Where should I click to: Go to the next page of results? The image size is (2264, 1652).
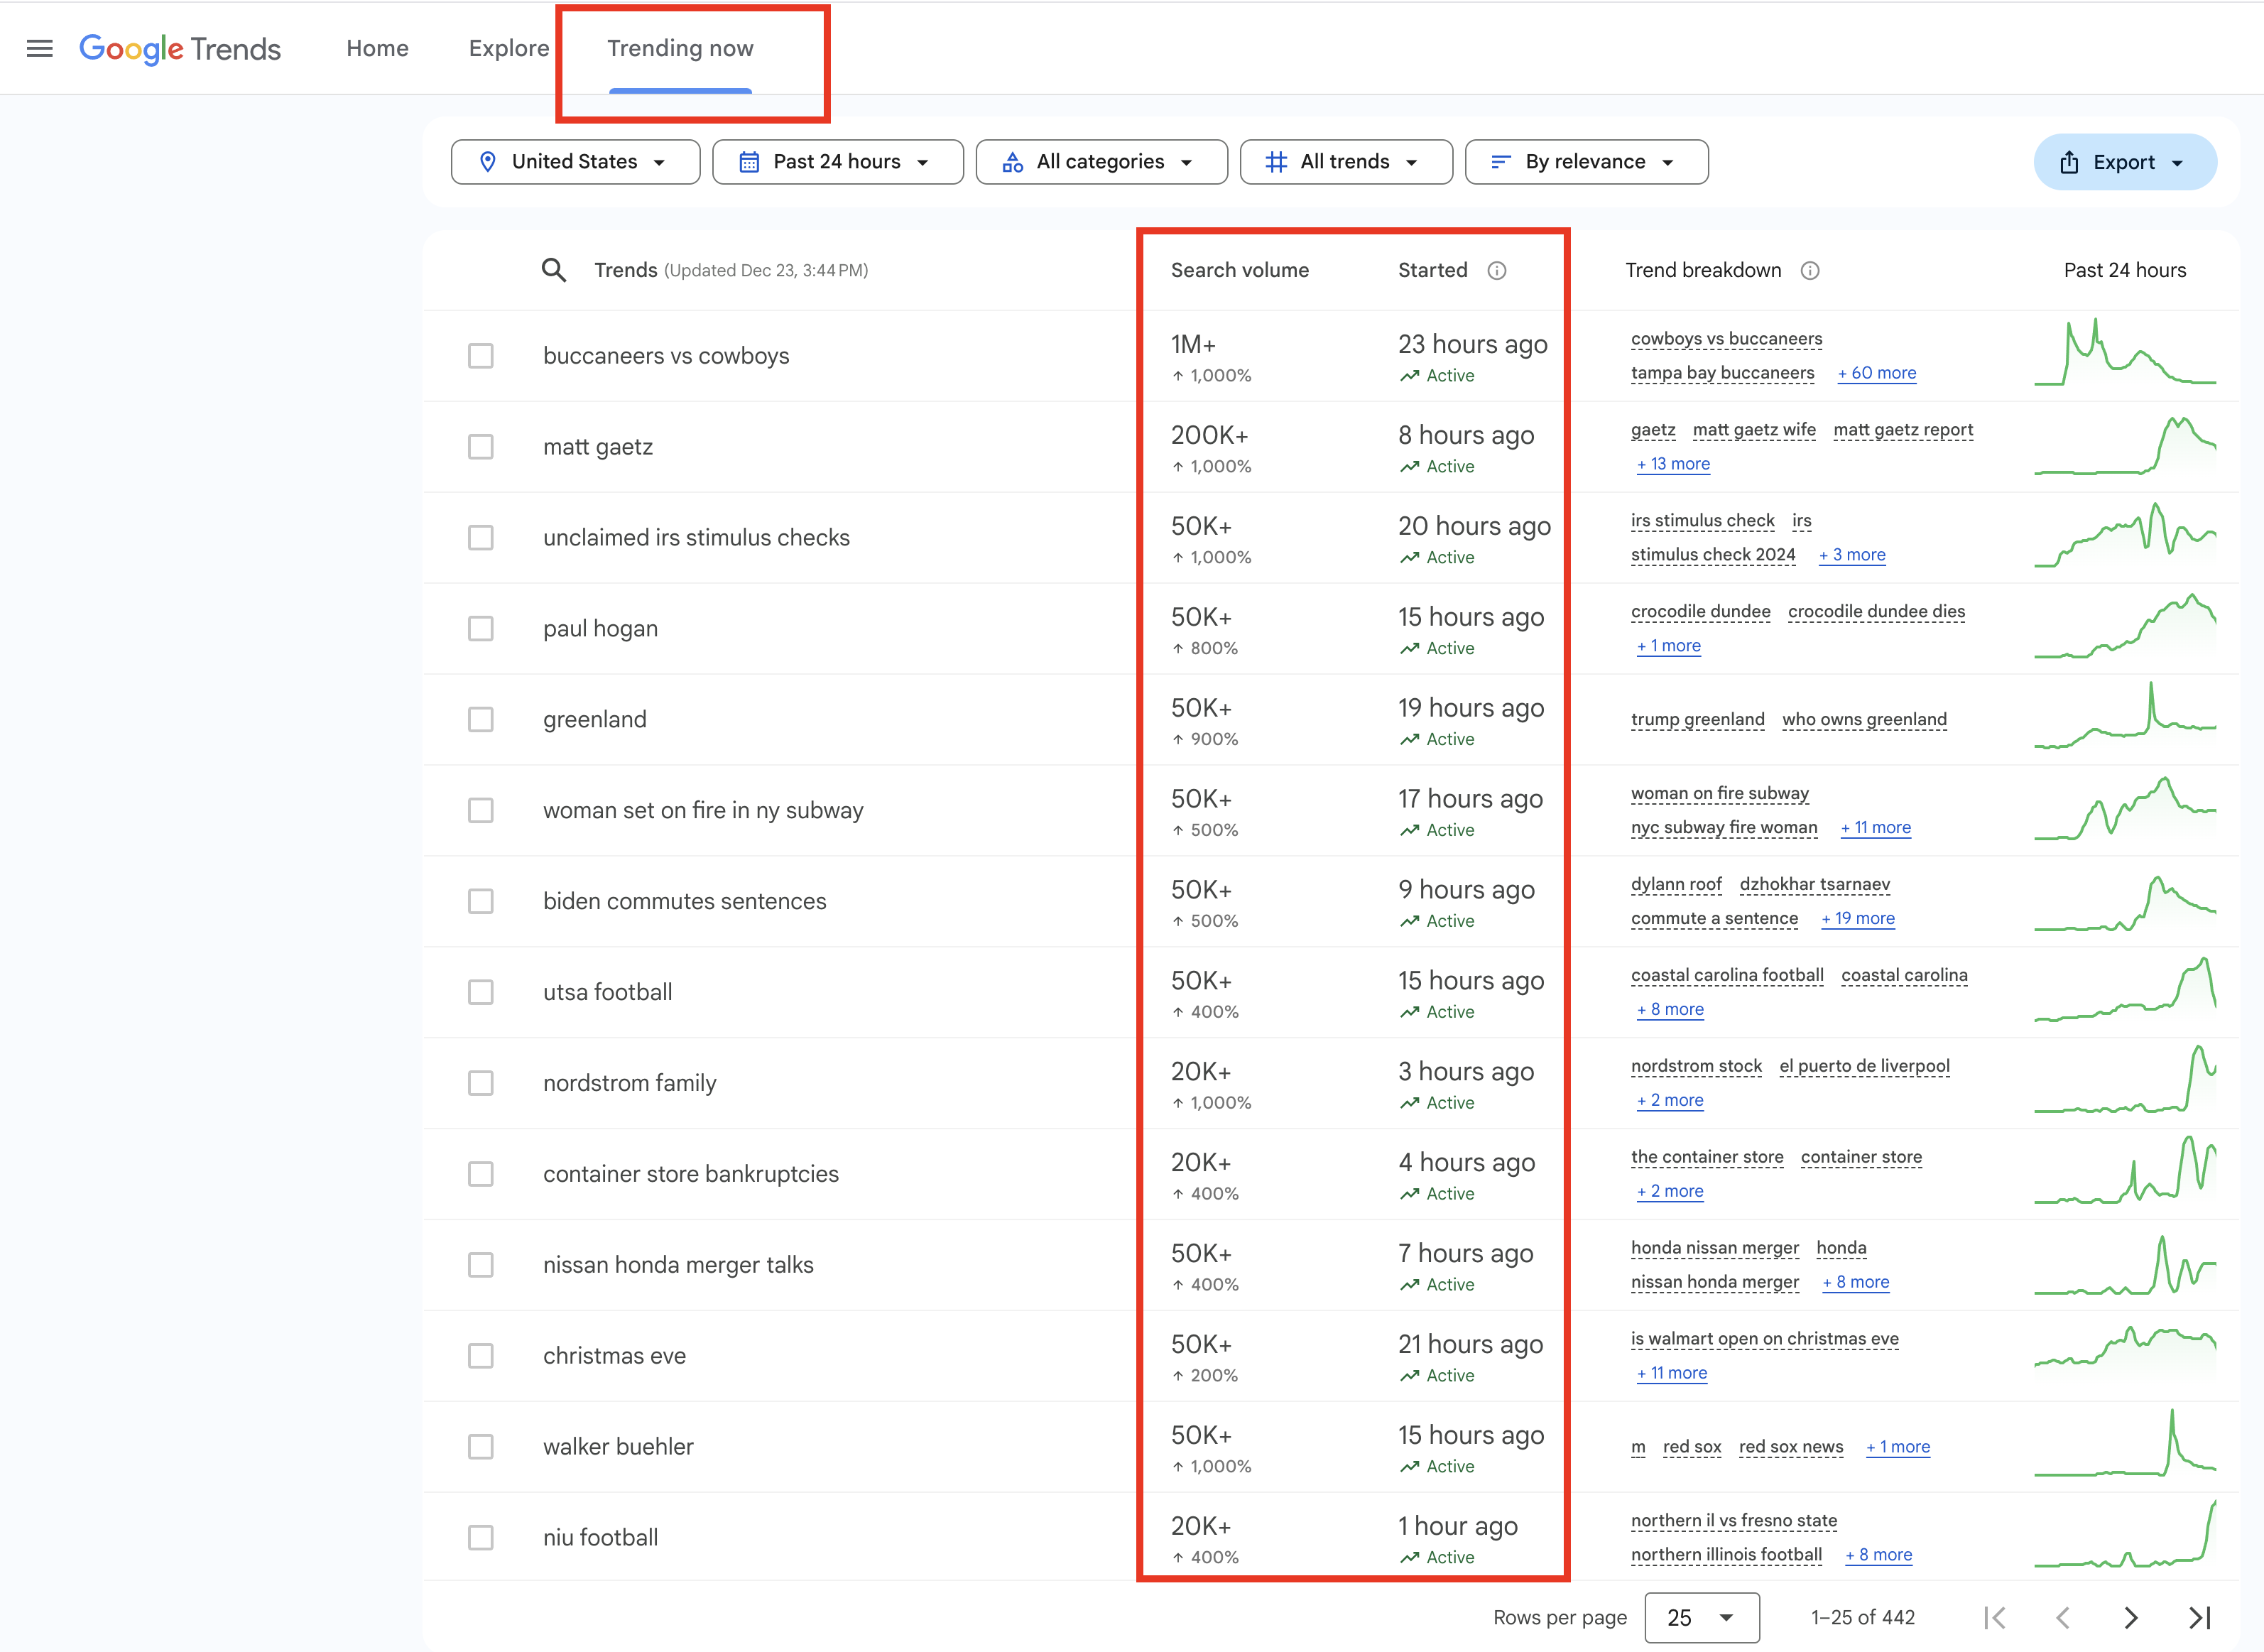pyautogui.click(x=2131, y=1617)
